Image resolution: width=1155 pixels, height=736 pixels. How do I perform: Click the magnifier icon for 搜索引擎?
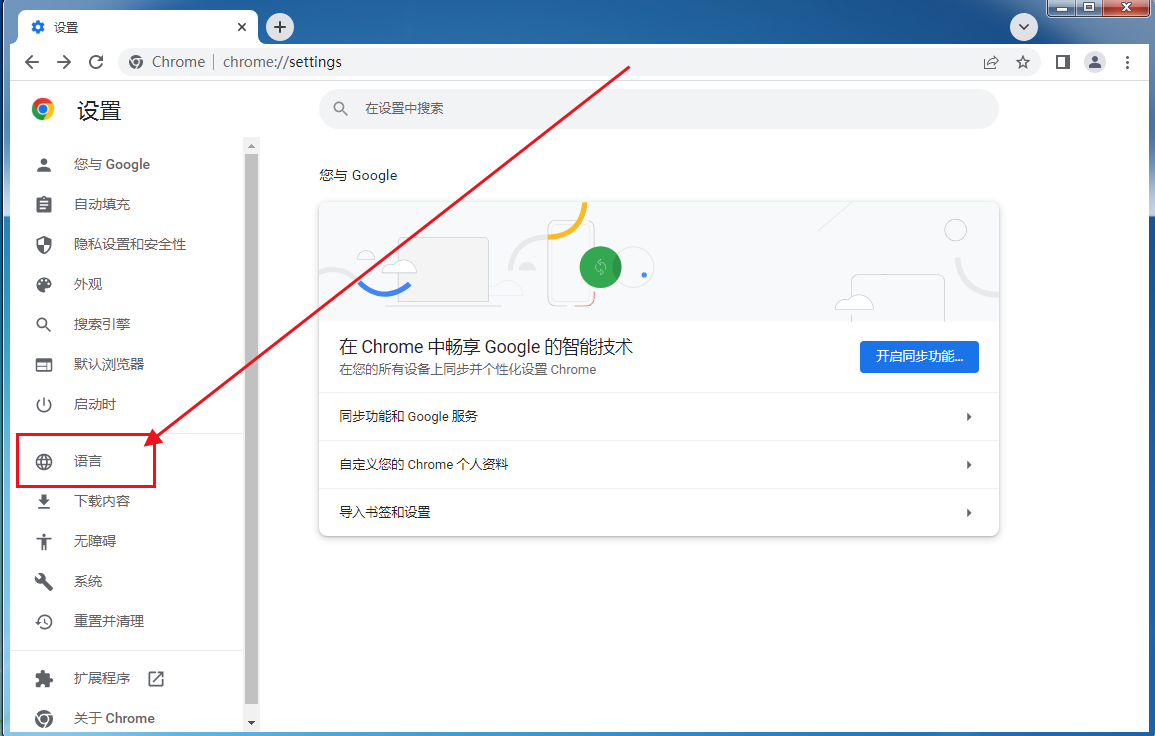click(44, 324)
